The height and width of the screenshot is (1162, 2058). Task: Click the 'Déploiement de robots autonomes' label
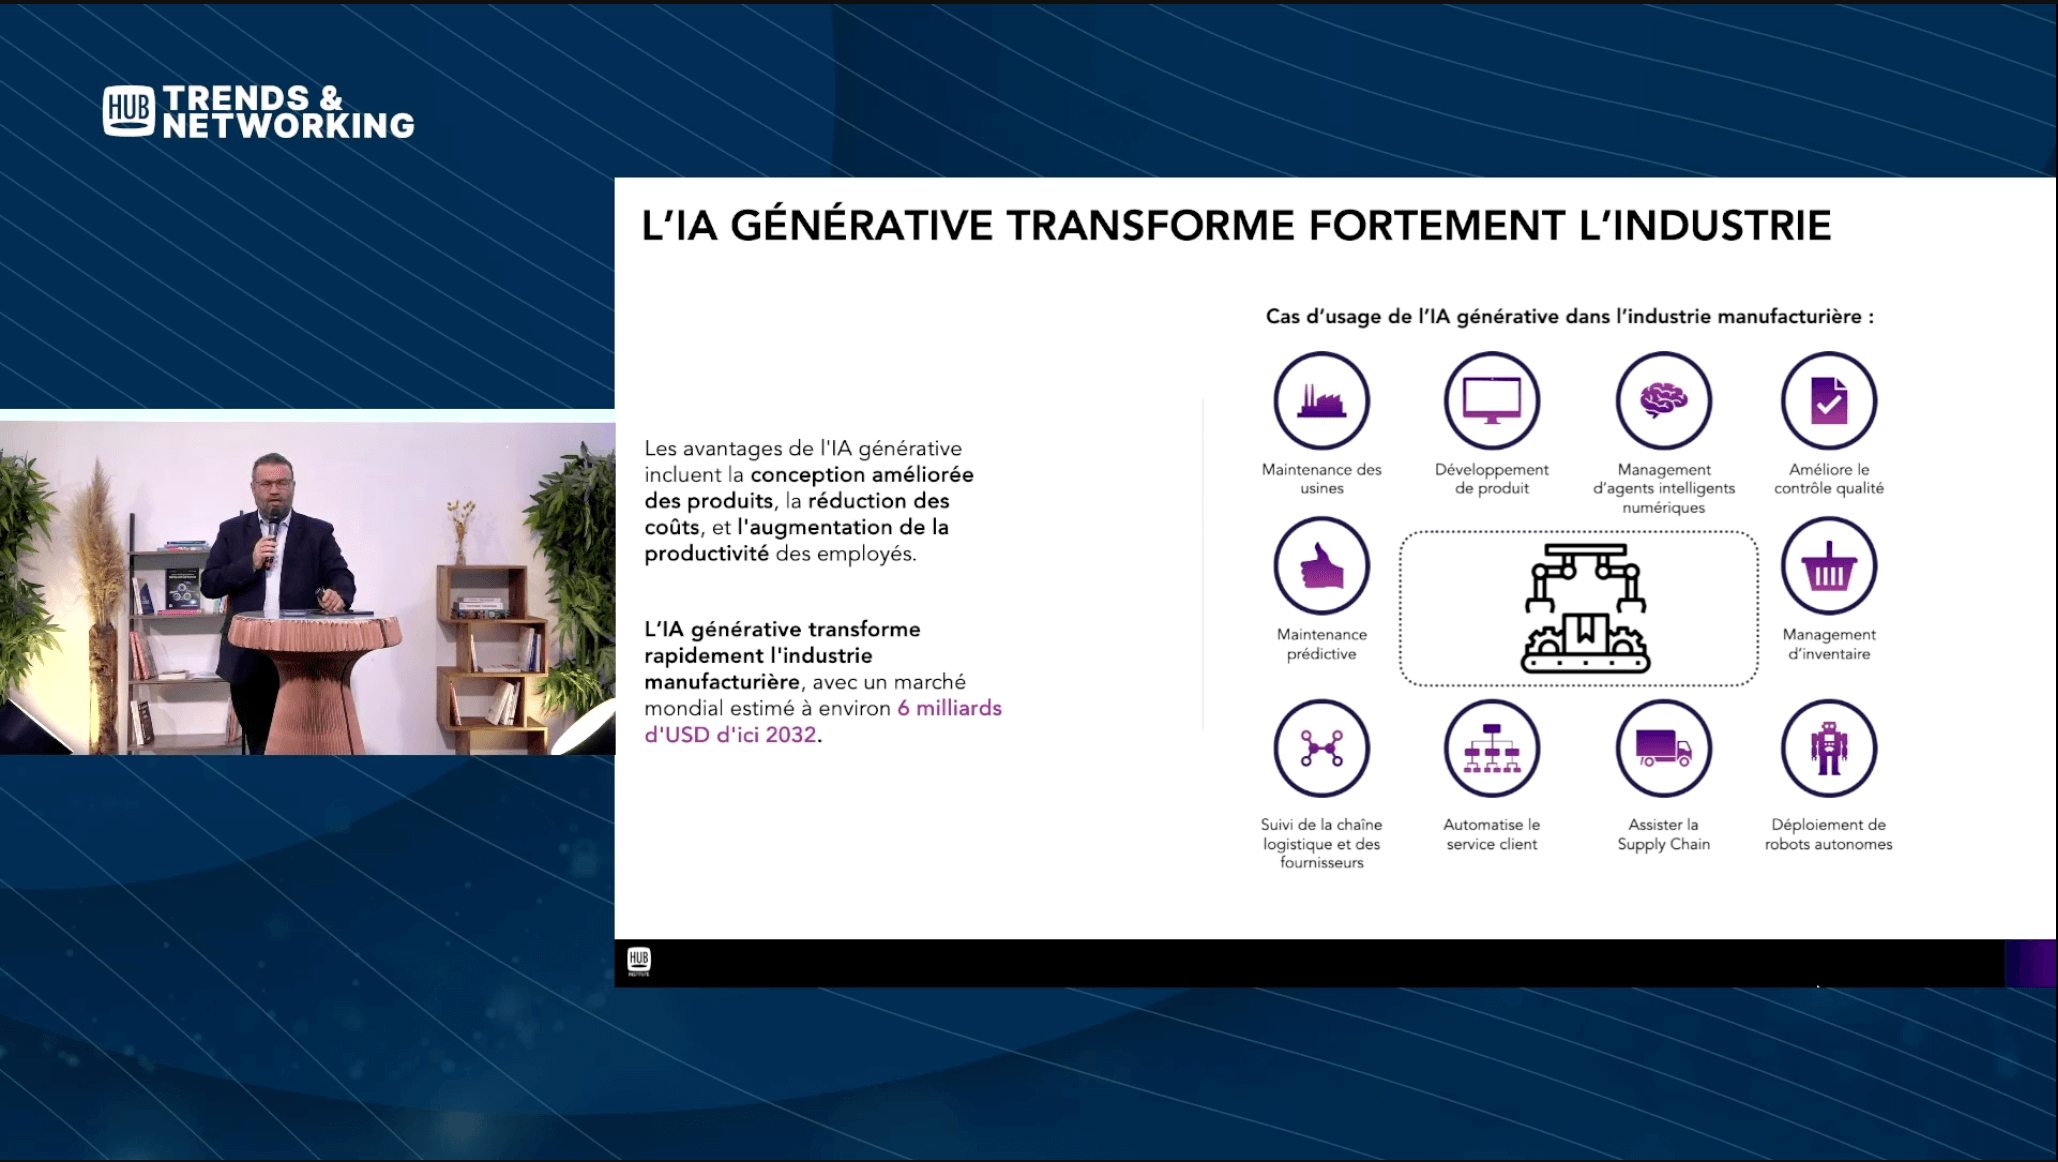1828,834
